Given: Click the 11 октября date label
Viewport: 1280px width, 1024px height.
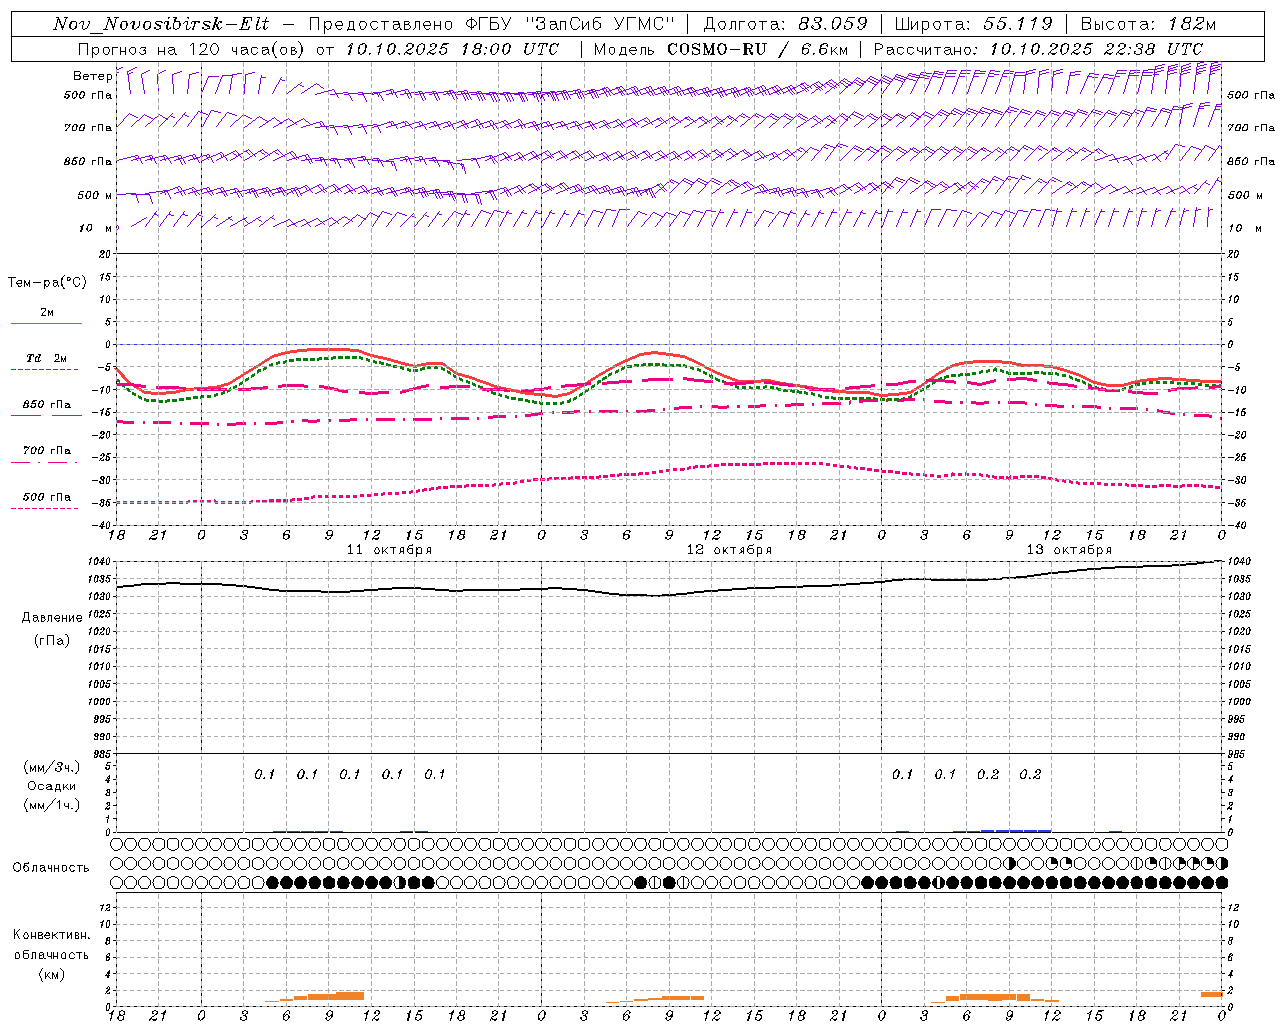Looking at the screenshot, I should click(389, 550).
